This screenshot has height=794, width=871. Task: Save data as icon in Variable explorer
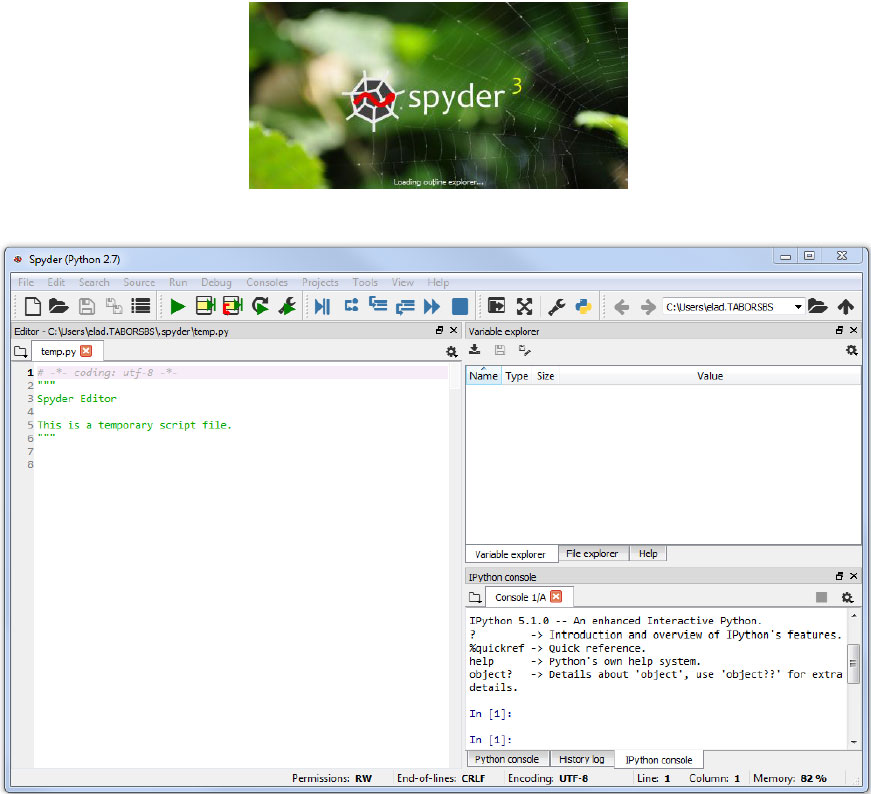(524, 350)
